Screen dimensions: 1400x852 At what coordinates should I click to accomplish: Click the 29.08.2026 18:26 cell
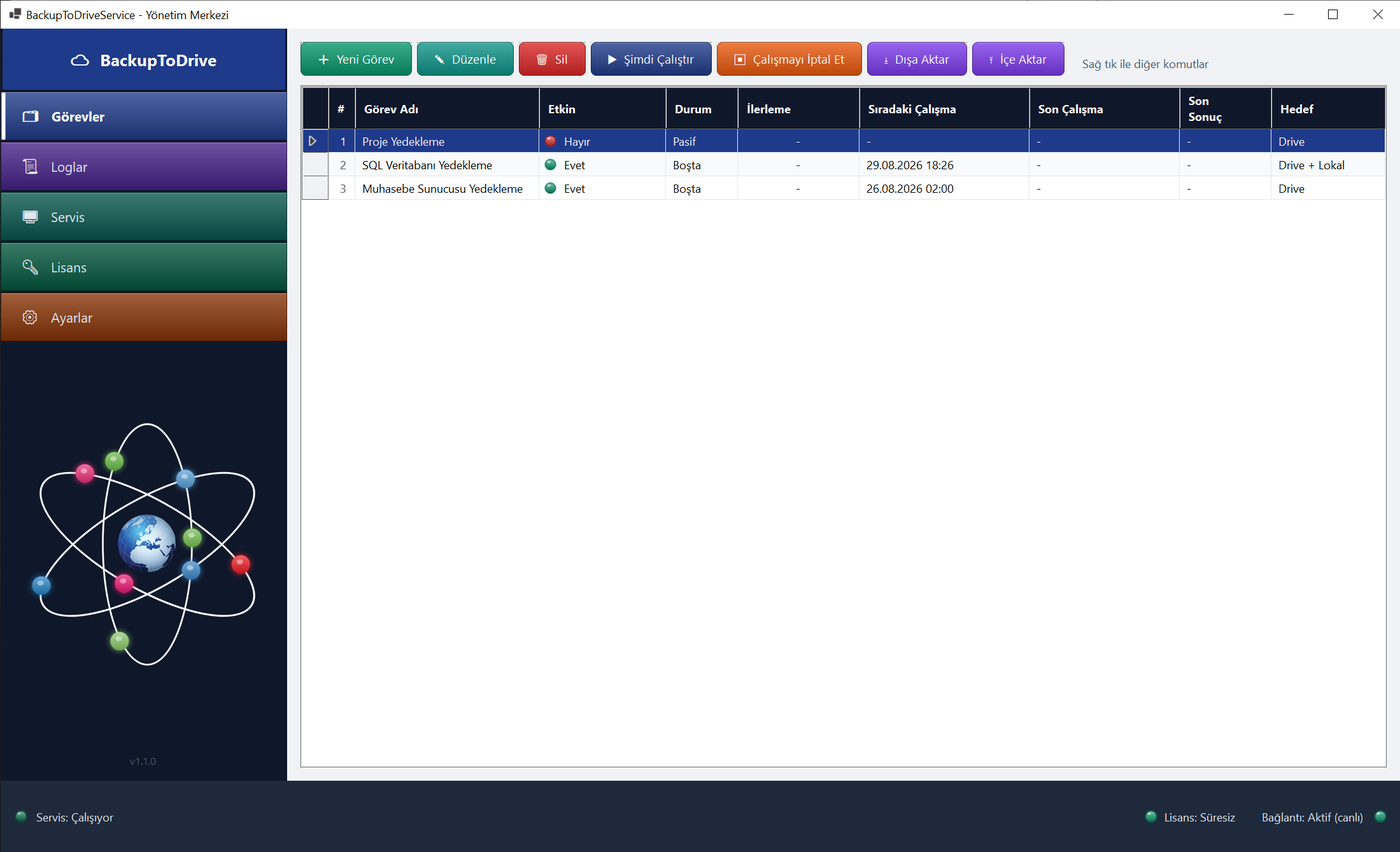pyautogui.click(x=944, y=164)
